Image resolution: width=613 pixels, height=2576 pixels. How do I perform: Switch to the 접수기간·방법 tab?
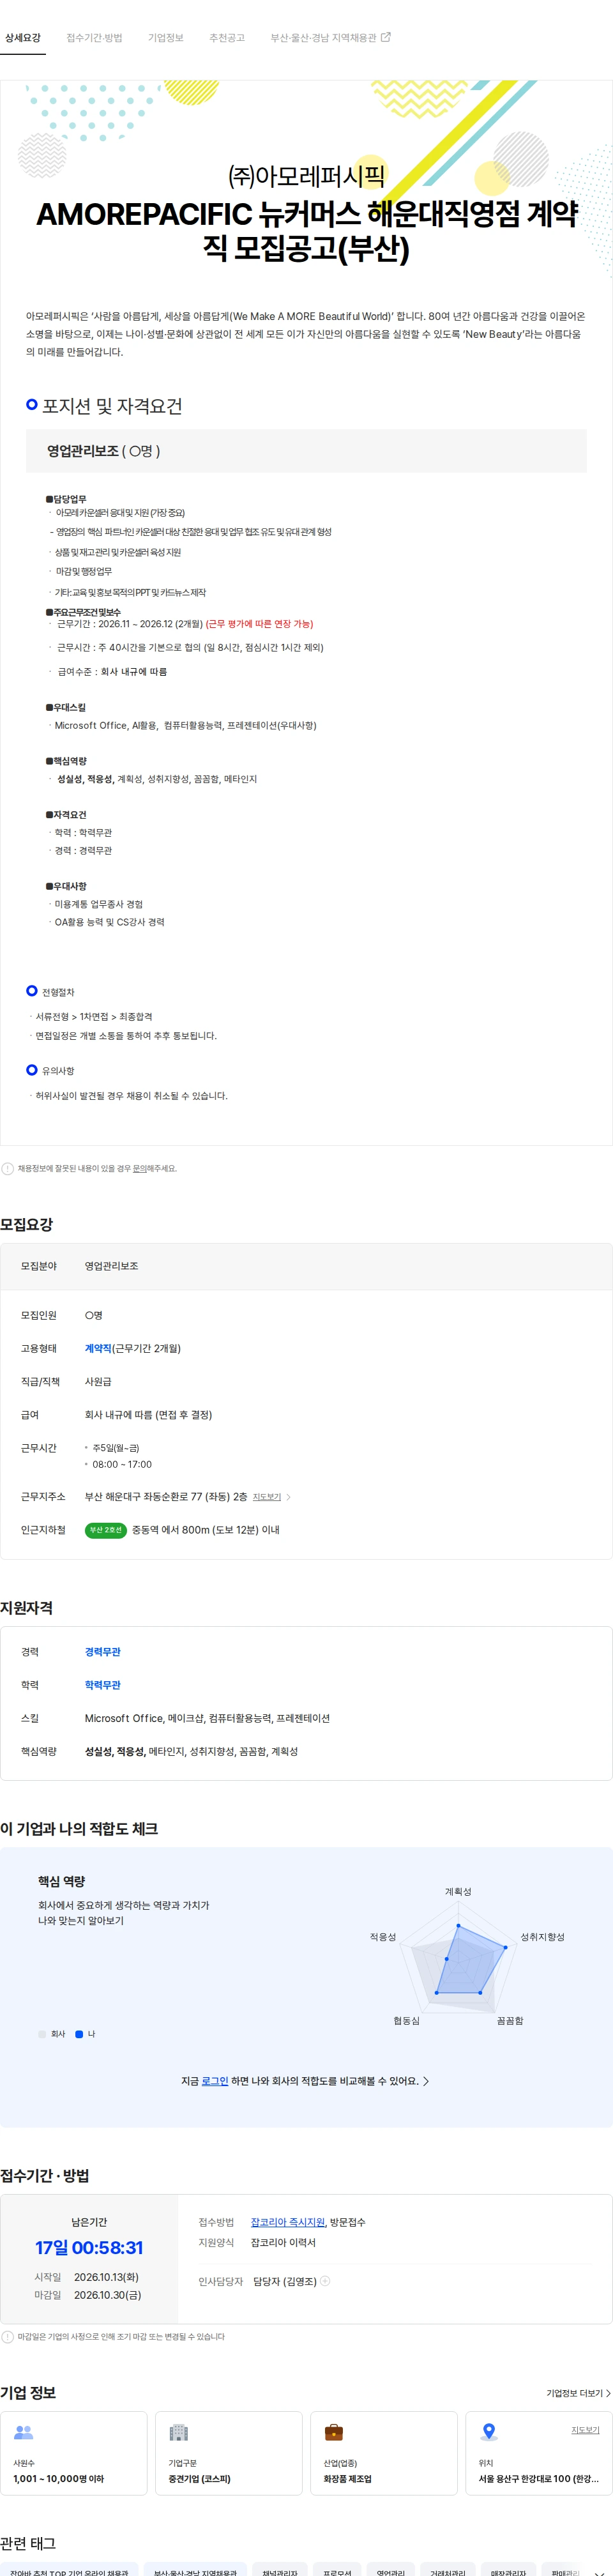point(94,38)
